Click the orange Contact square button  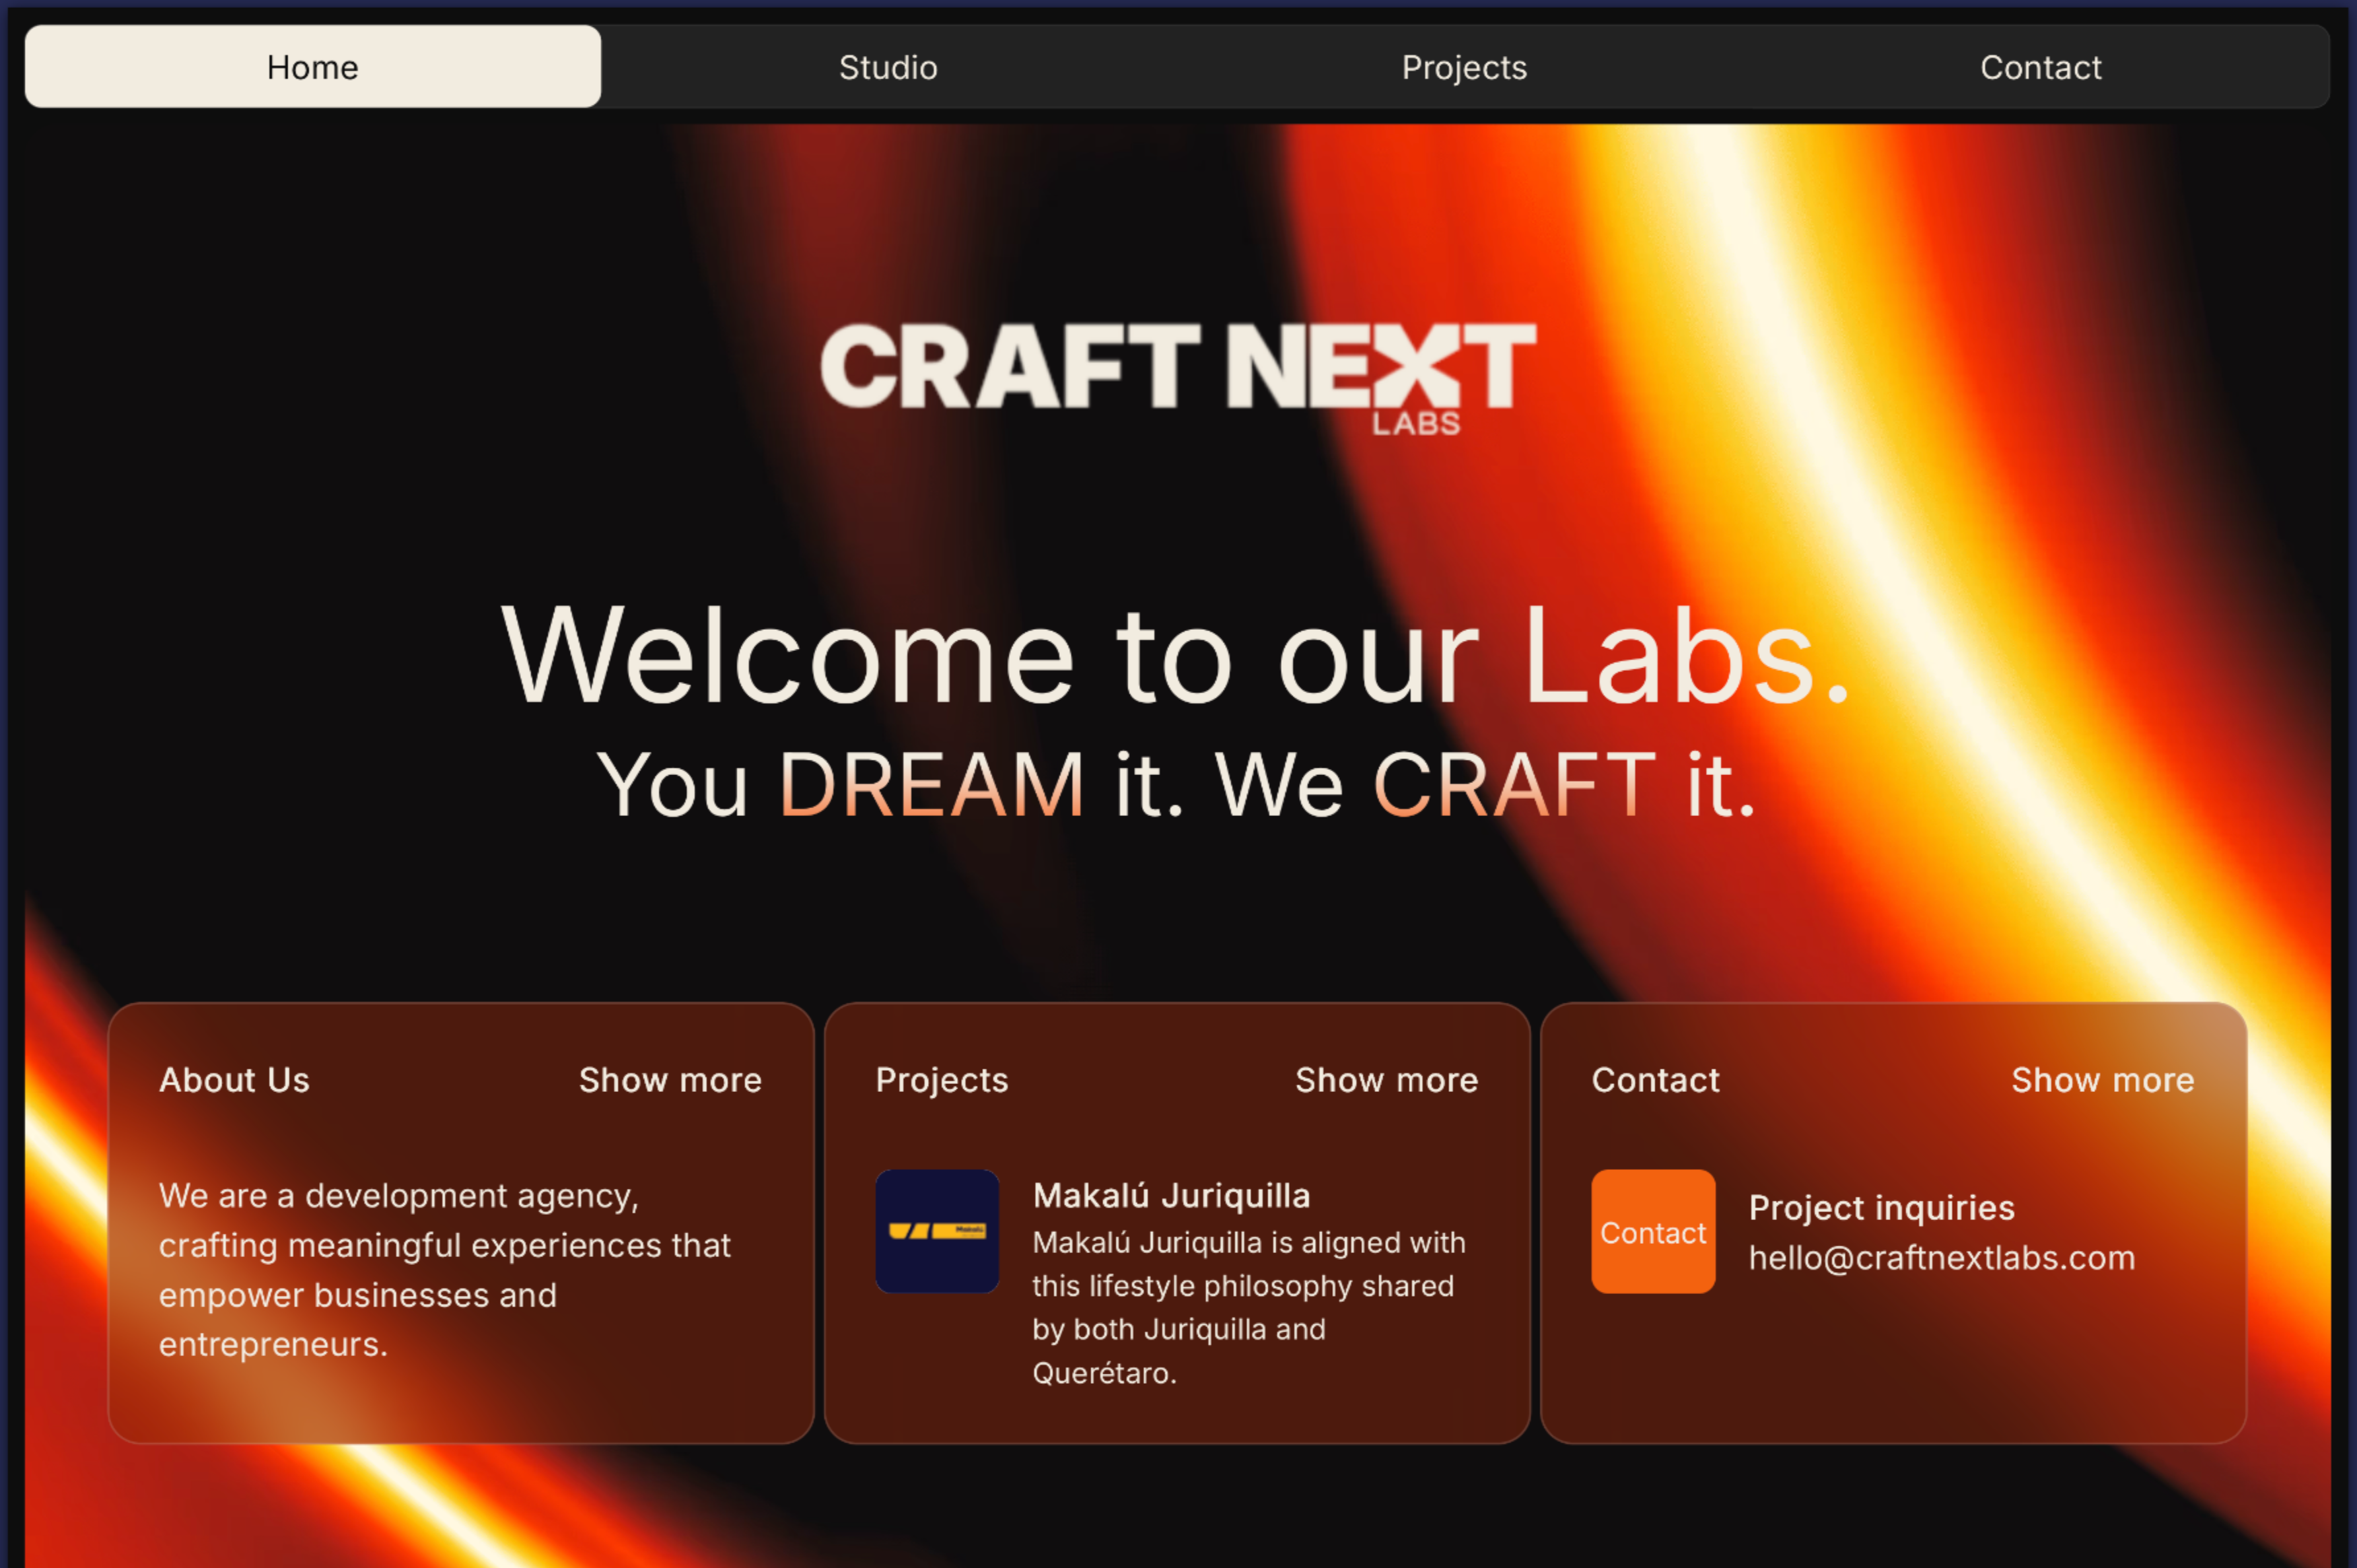pos(1653,1231)
